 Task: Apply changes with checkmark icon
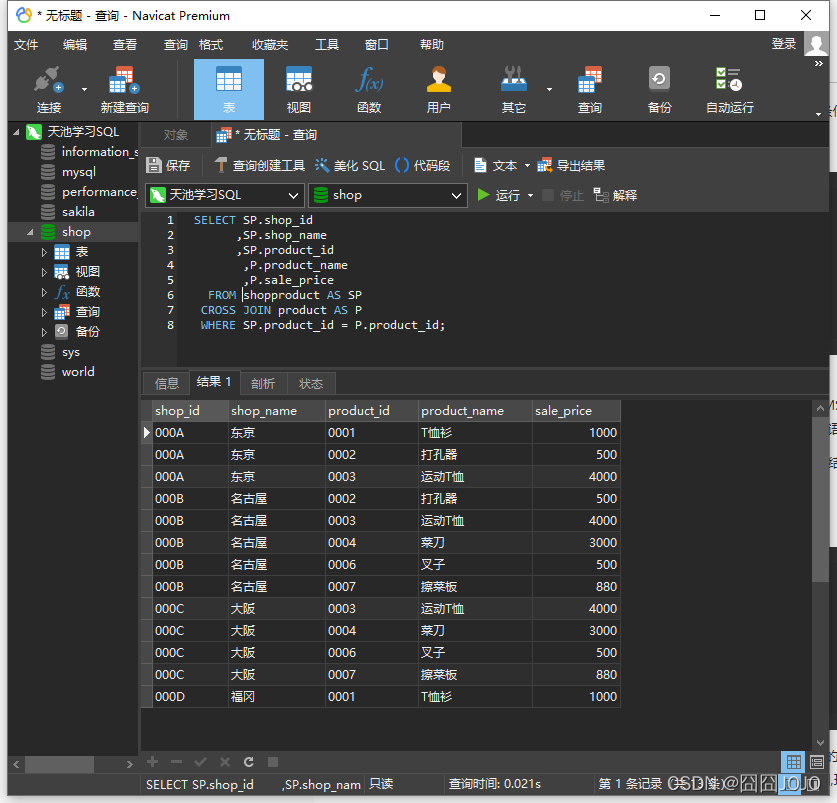[x=201, y=762]
